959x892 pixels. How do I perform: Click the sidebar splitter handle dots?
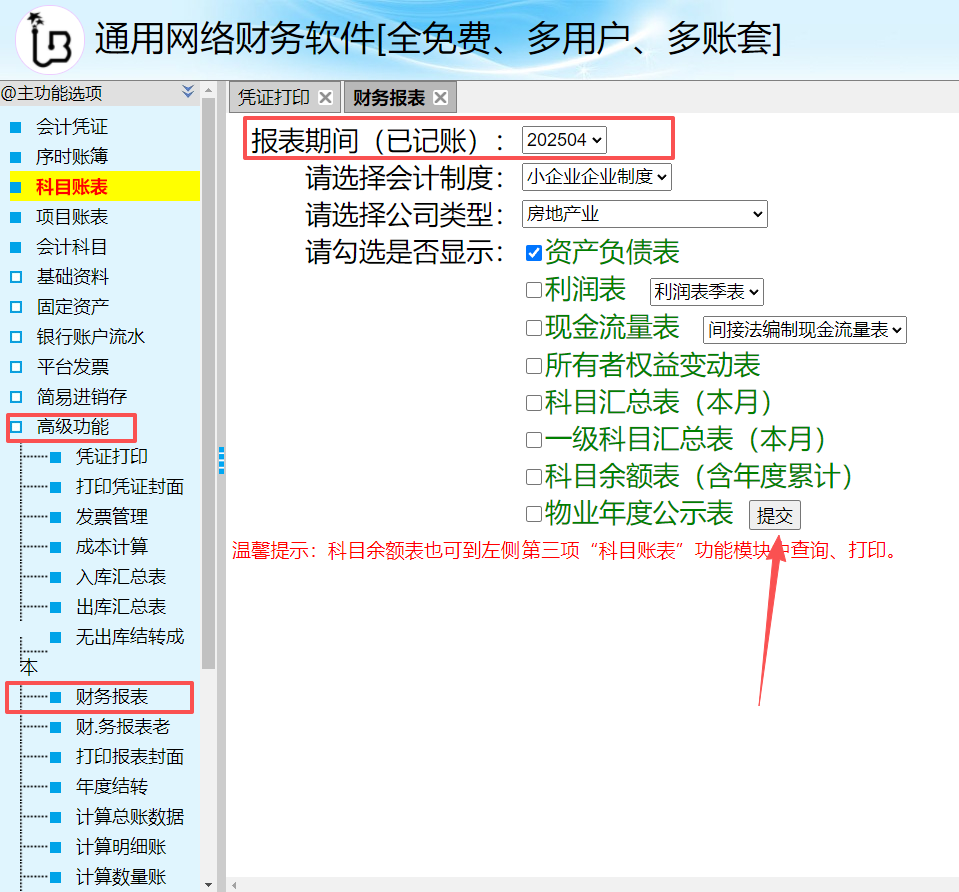[x=221, y=460]
